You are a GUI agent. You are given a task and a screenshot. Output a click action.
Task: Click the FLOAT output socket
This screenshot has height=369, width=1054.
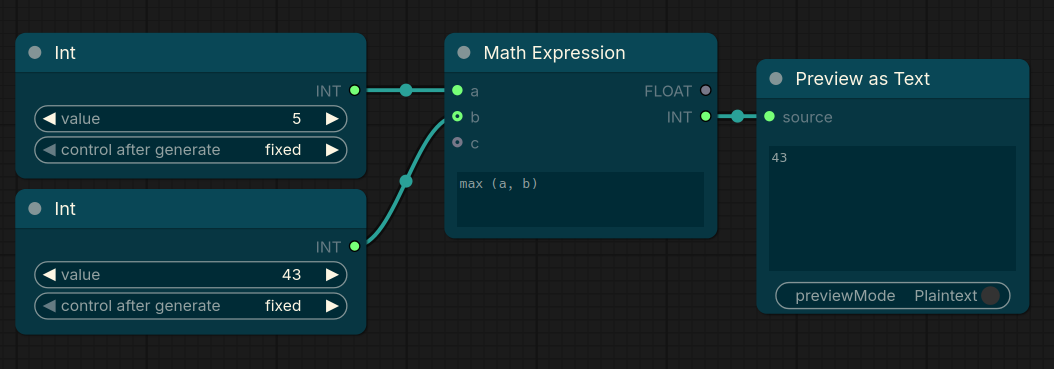pyautogui.click(x=705, y=90)
